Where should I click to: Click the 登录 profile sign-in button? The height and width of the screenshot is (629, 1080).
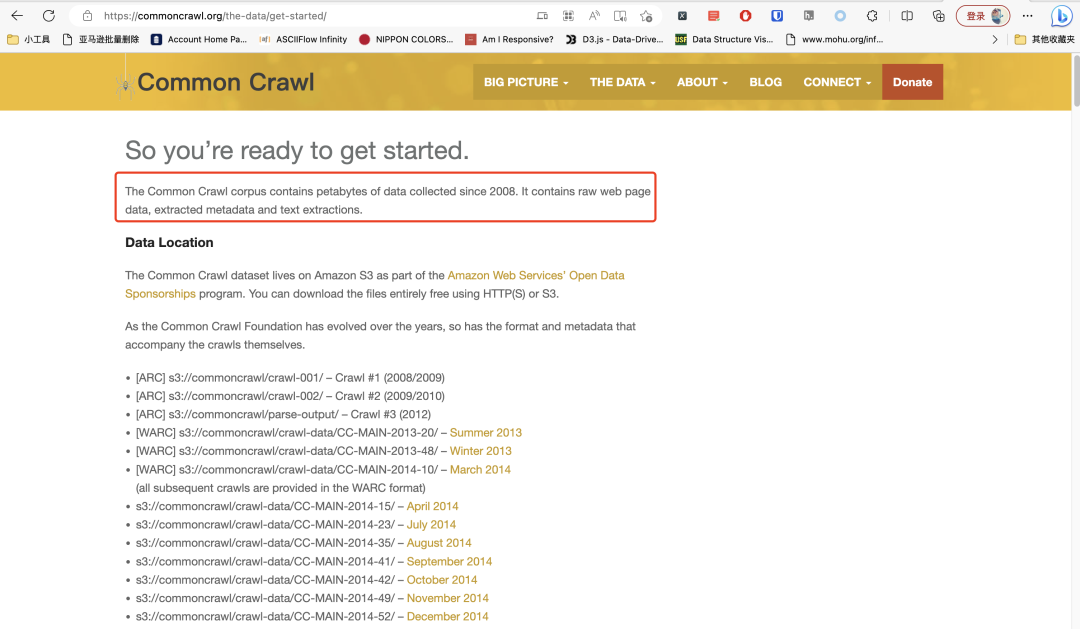983,16
